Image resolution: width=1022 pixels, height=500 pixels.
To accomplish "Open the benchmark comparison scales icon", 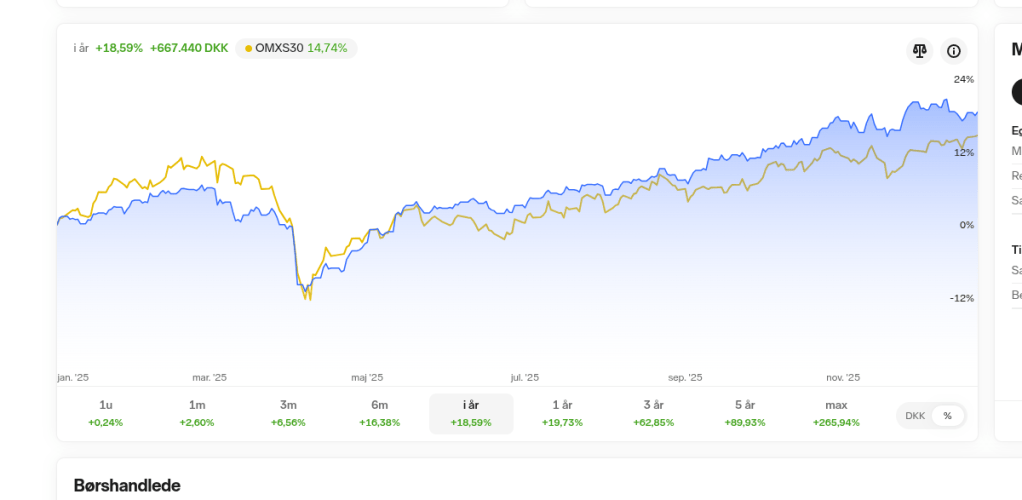I will (x=920, y=51).
